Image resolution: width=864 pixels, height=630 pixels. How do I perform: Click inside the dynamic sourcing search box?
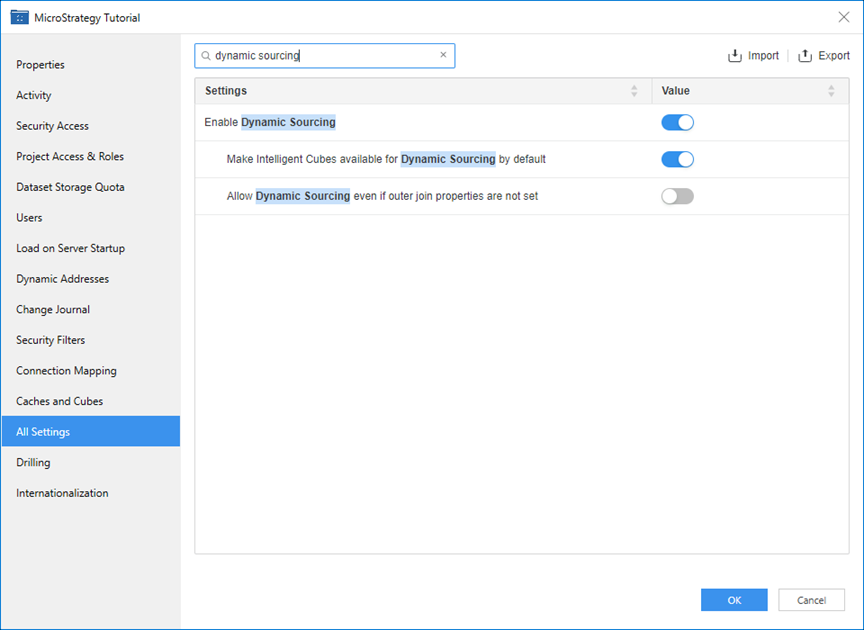320,56
